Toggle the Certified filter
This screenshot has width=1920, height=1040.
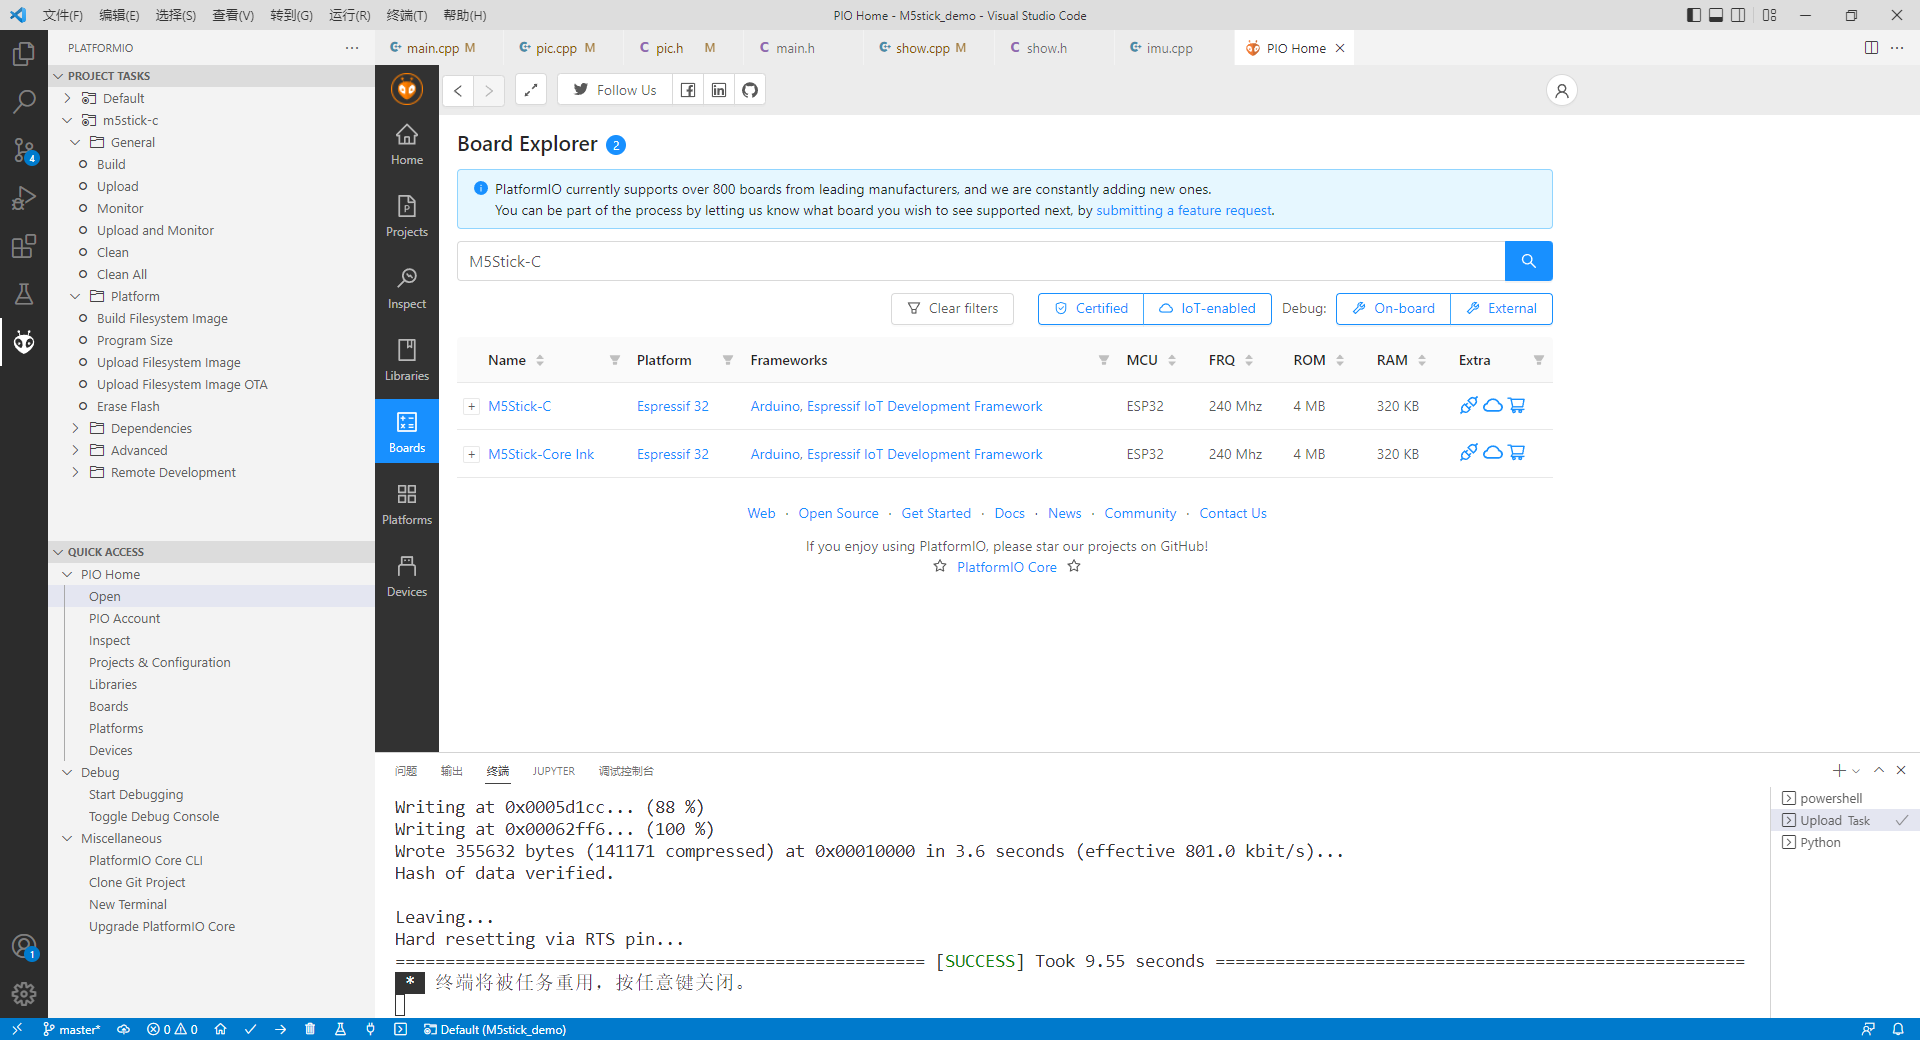point(1091,309)
